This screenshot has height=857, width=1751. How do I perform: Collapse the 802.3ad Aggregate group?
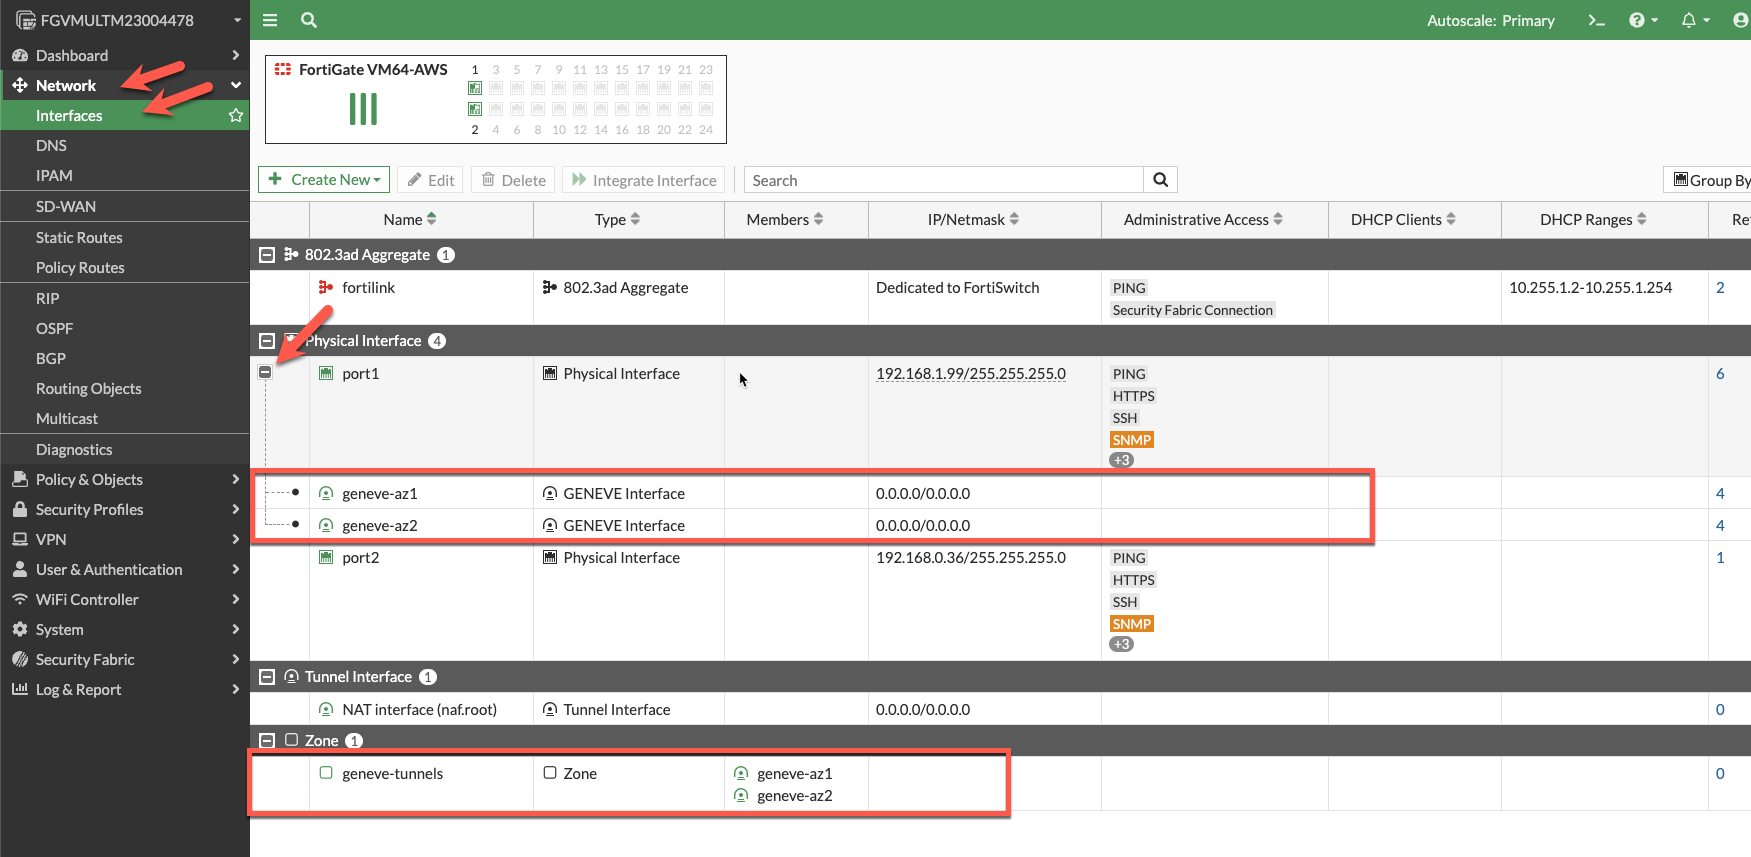[267, 255]
